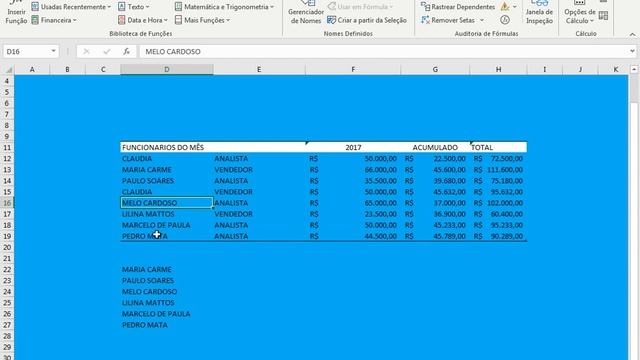The image size is (640, 360).
Task: Open Gerenciador de Nomes
Action: (306, 13)
